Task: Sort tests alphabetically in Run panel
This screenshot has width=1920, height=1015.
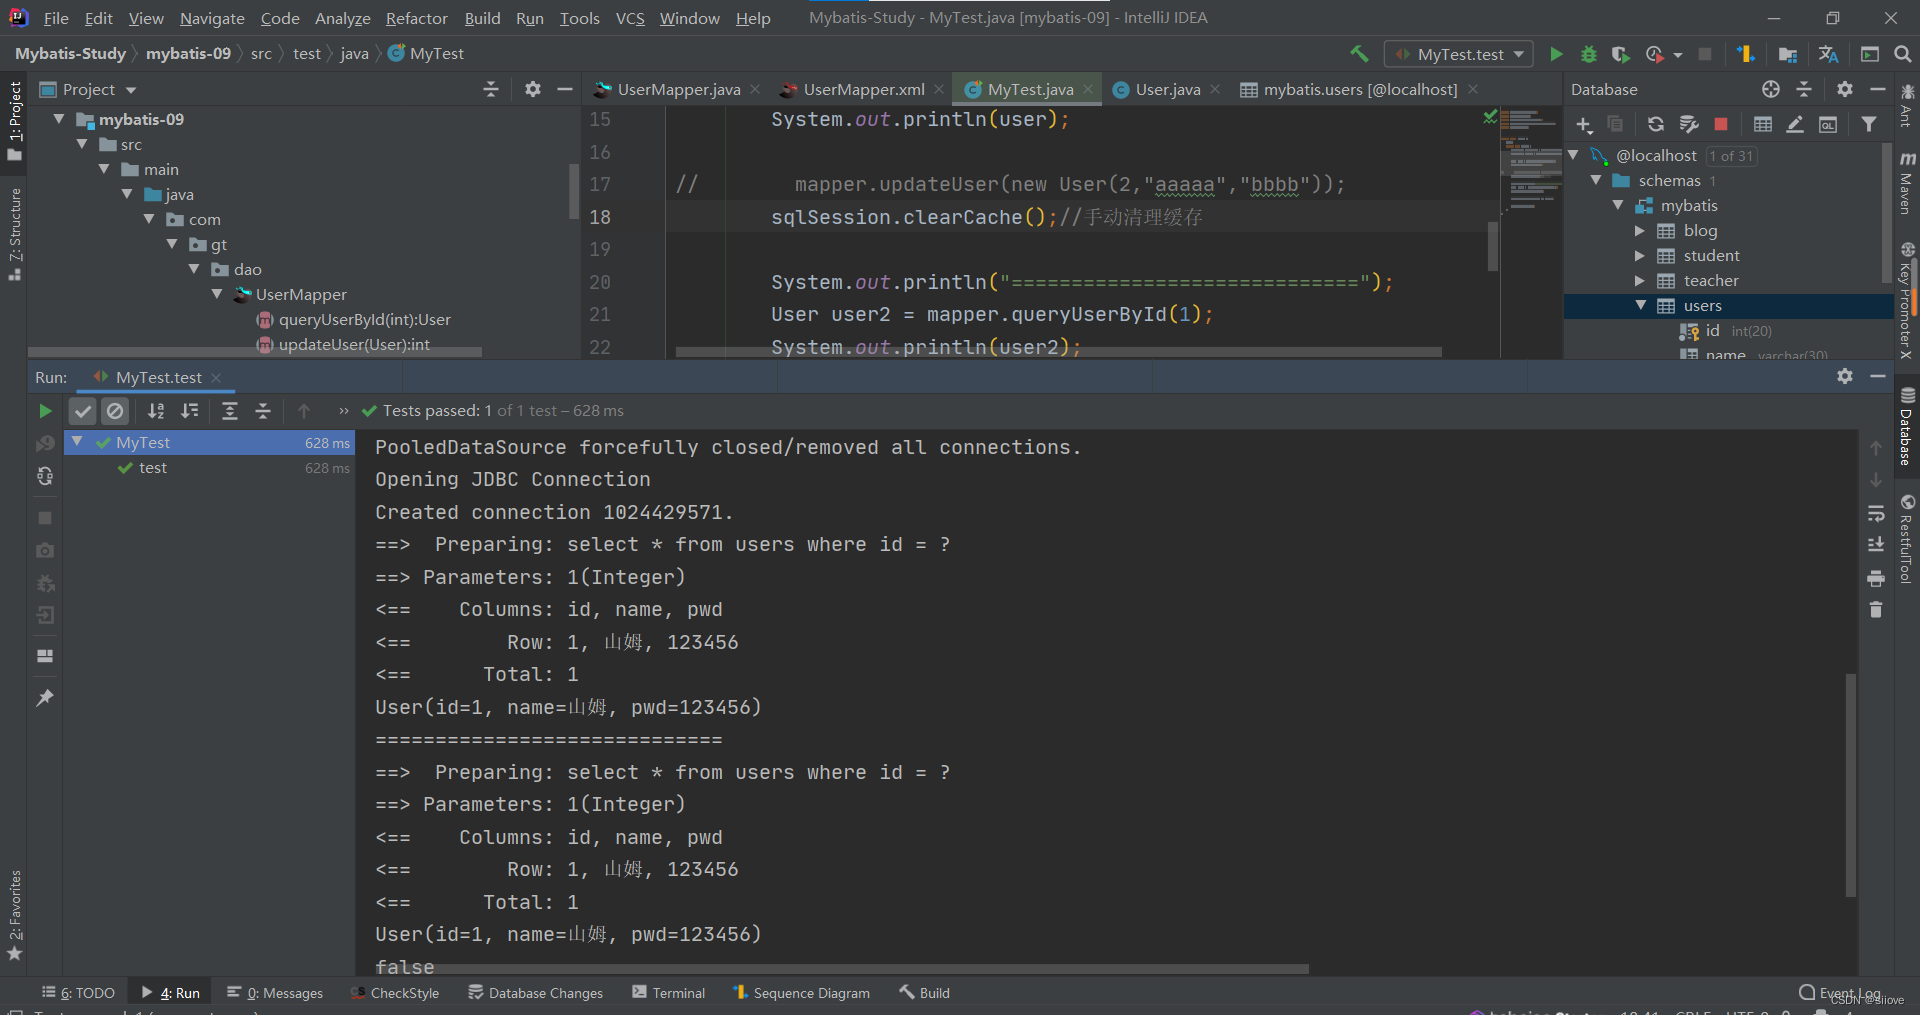Action: click(x=156, y=411)
